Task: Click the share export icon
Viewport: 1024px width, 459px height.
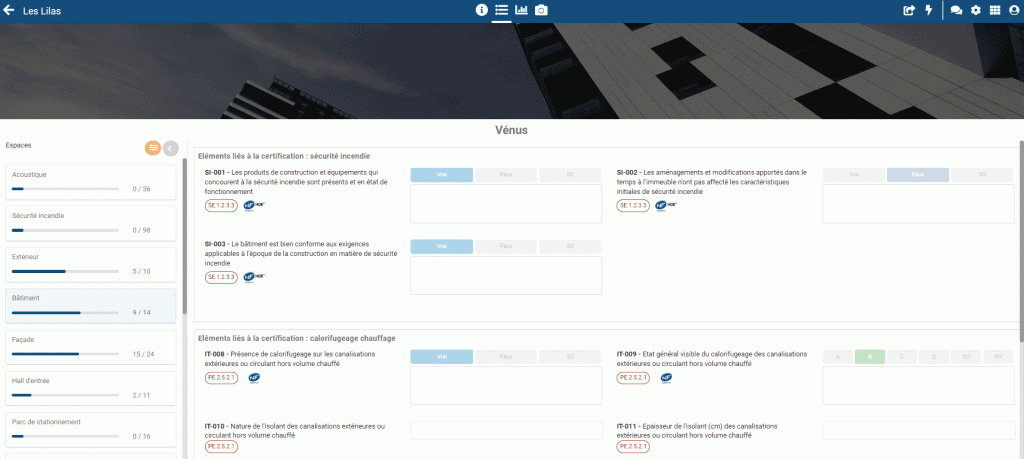Action: click(x=909, y=11)
